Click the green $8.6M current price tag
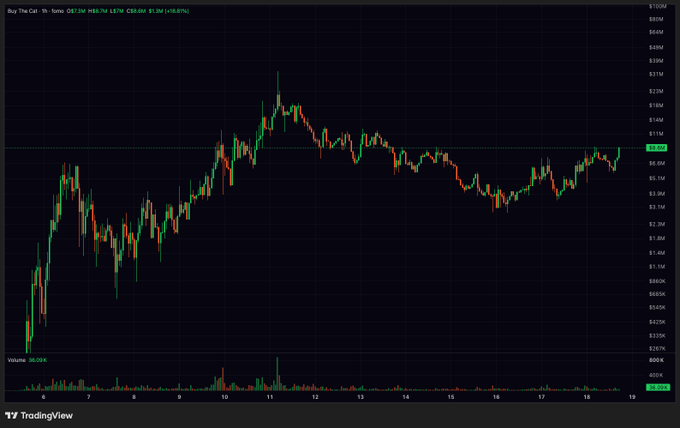This screenshot has height=428, width=680. (656, 148)
